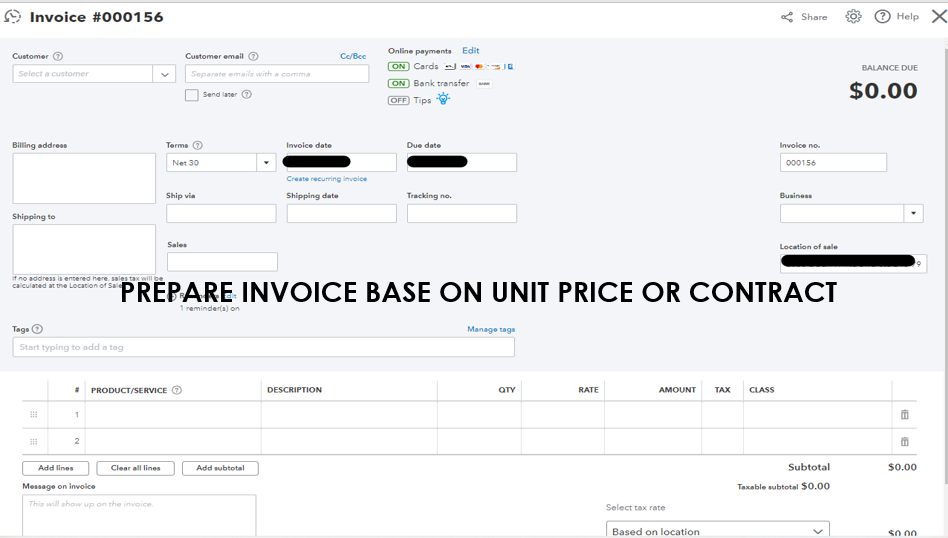Click the Customer email input field
Viewport: 948px width, 538px height.
pos(277,74)
